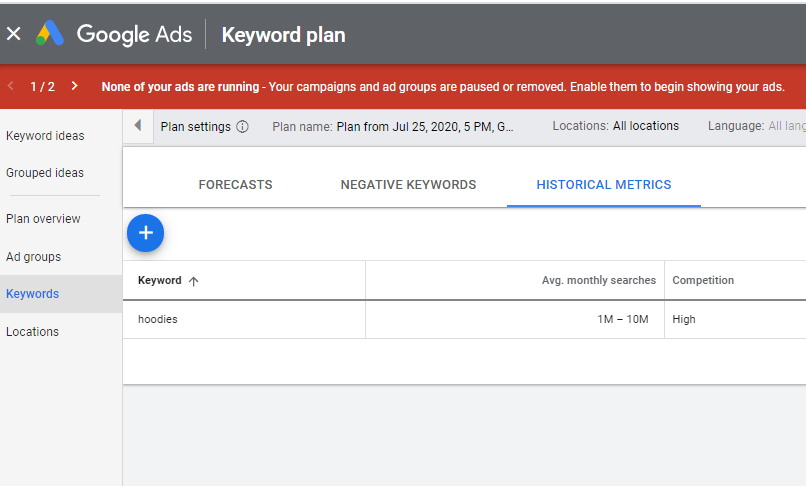Click the 1M – 10M searches value
Viewport: 806px width, 486px height.
[x=622, y=319]
